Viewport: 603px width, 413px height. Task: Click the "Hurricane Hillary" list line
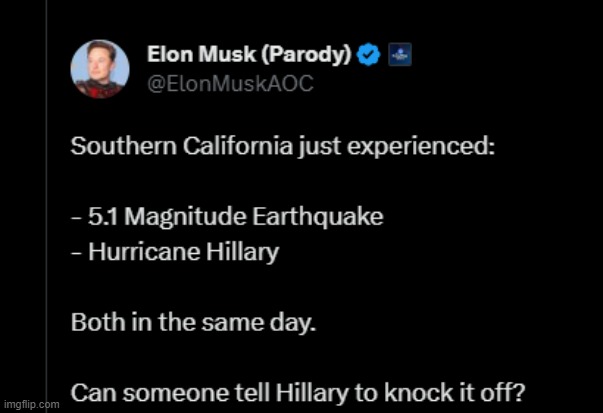(175, 251)
